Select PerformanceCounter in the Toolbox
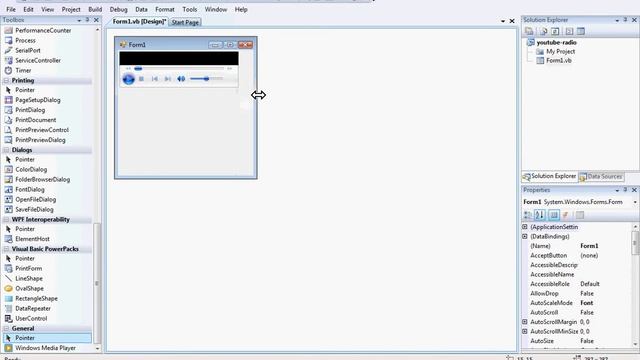640x360 pixels. [x=43, y=31]
